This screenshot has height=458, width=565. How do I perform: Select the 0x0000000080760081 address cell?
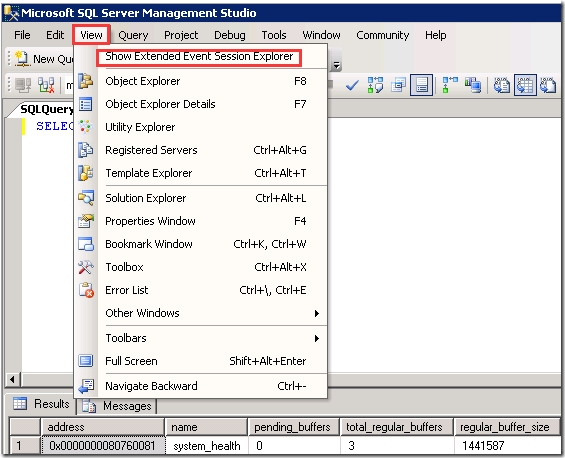tap(103, 446)
